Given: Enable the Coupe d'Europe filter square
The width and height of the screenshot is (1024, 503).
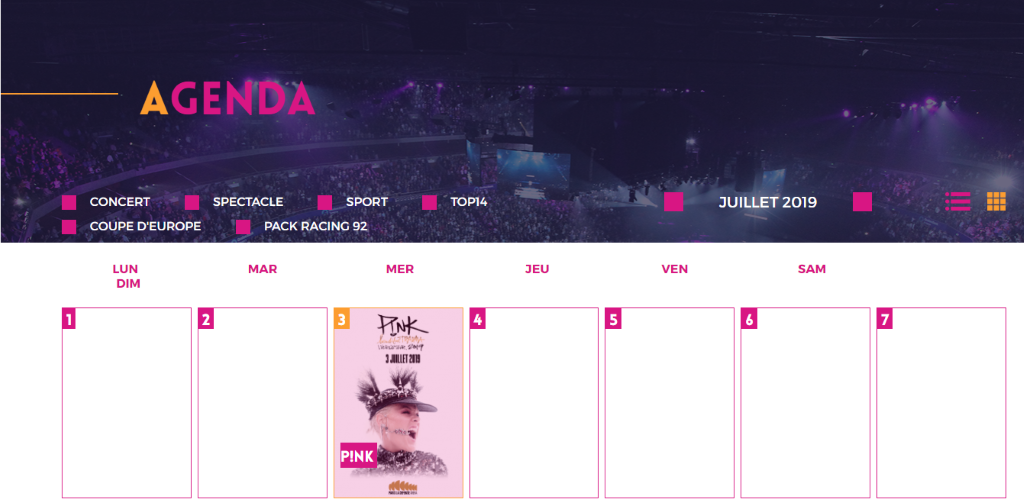Looking at the screenshot, I should coord(69,227).
